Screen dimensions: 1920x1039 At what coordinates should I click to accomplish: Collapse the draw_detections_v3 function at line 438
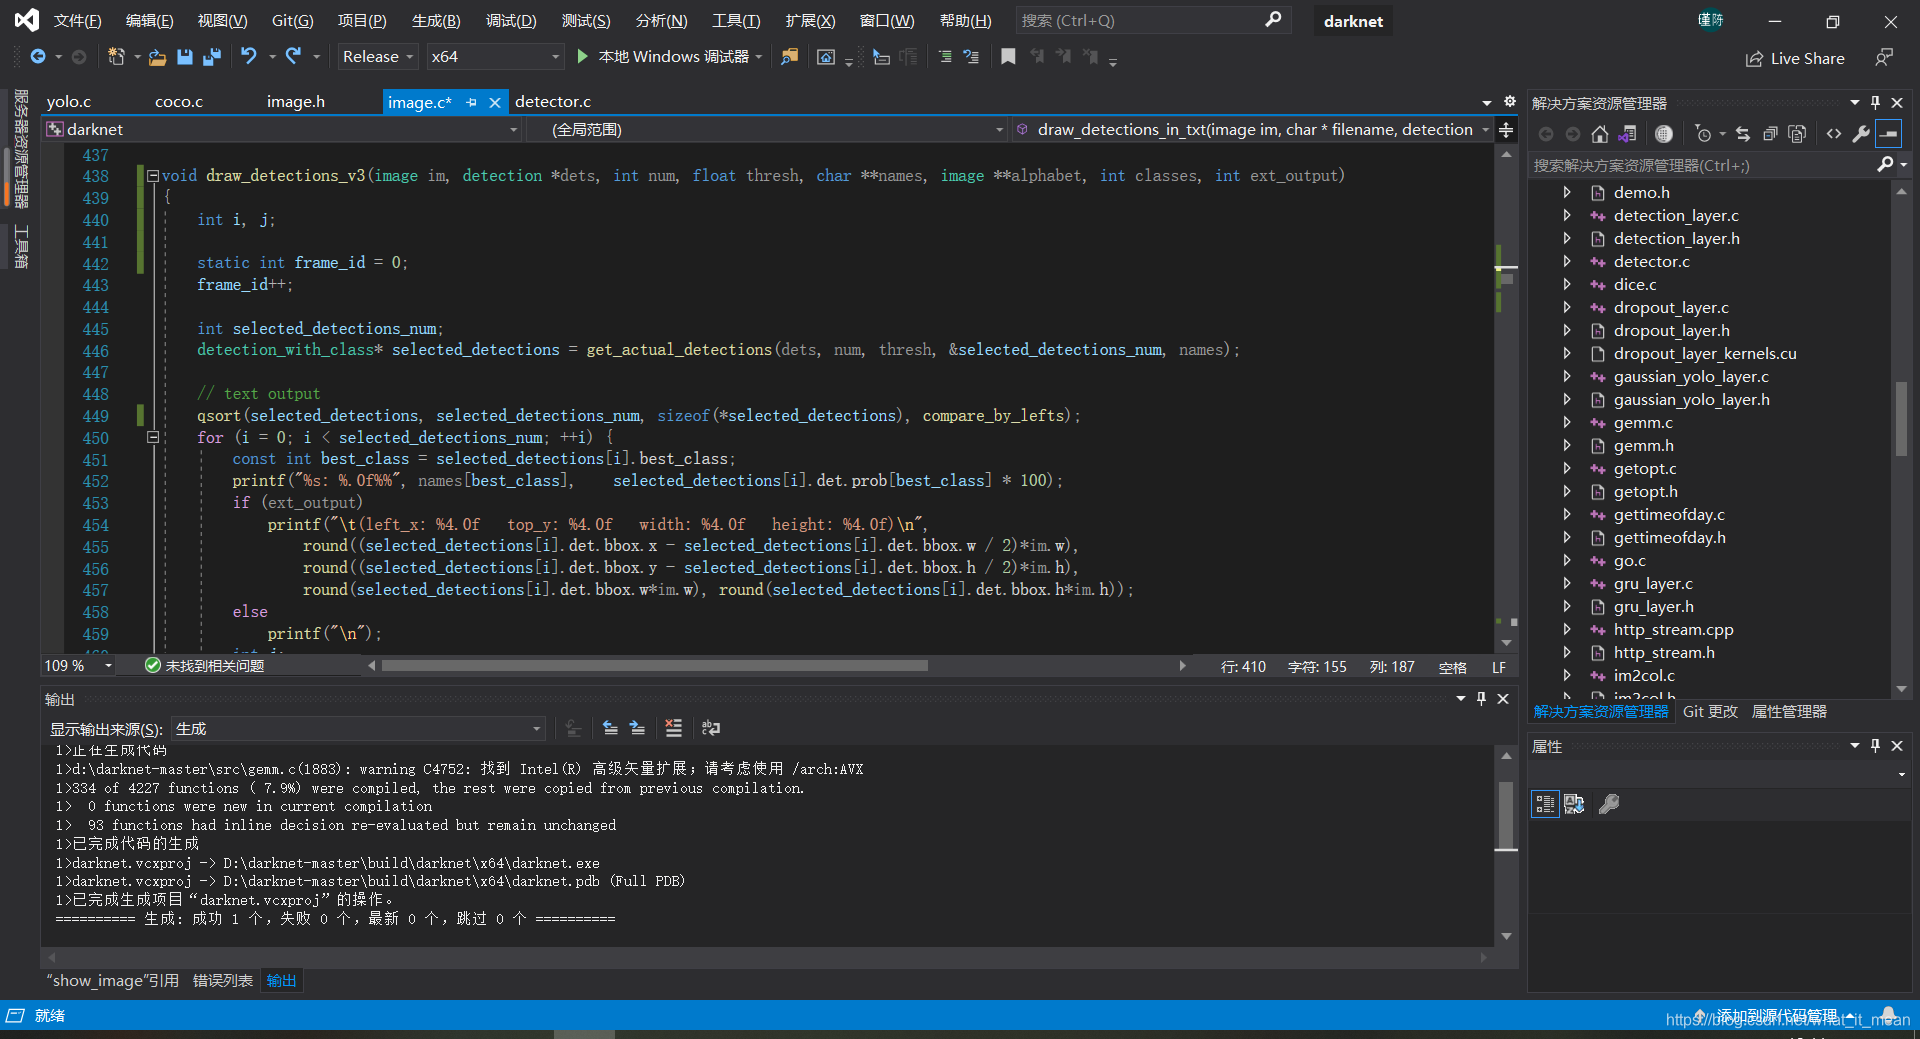coord(153,176)
